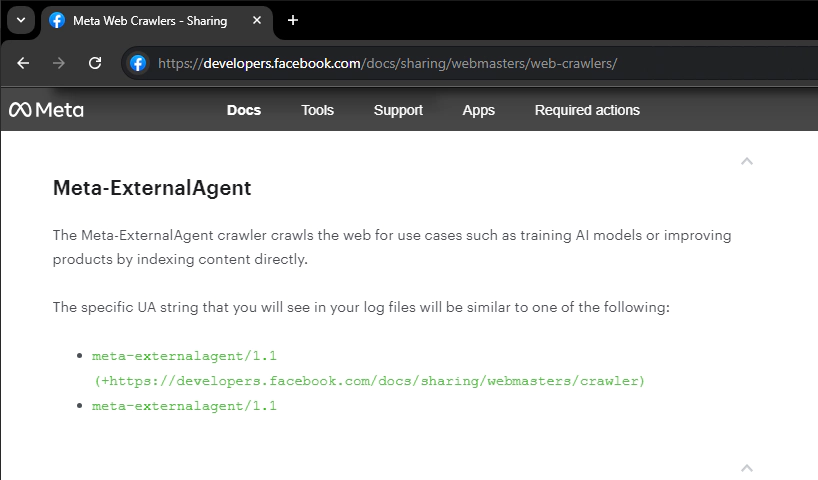Click the short meta-externalagent/1.1 string without URL
This screenshot has height=480, width=818.
(x=184, y=406)
